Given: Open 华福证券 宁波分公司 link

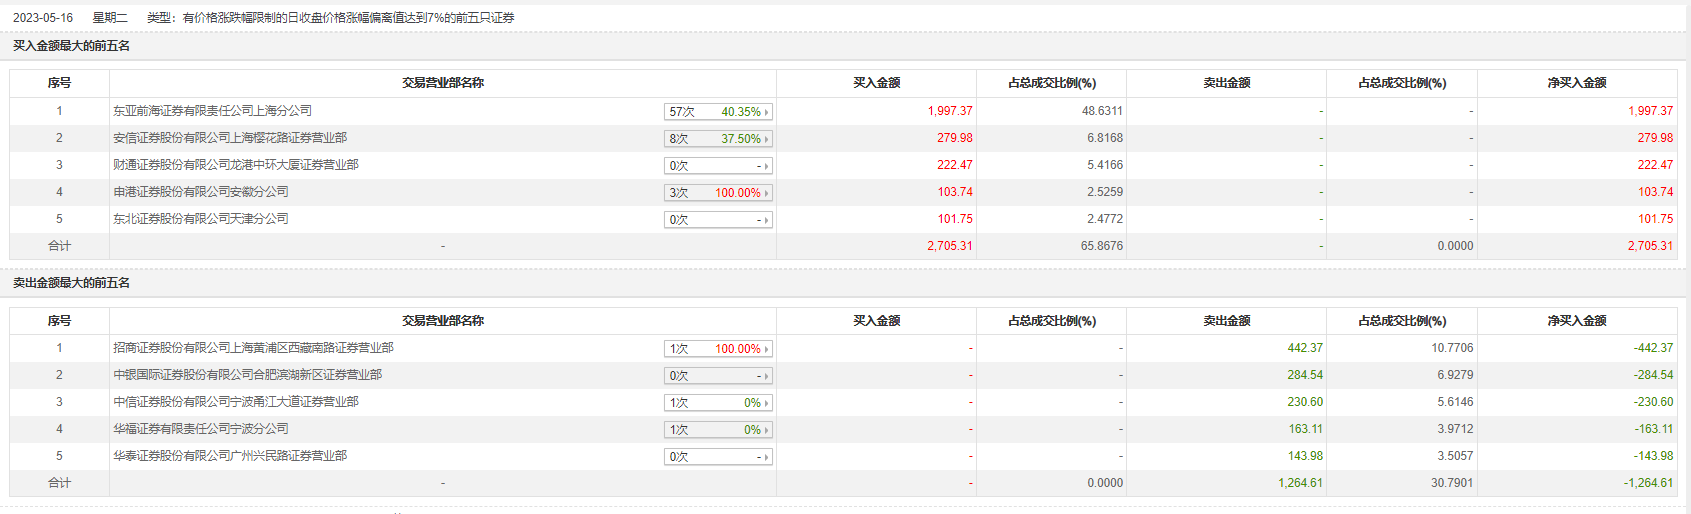Looking at the screenshot, I should click(x=200, y=429).
